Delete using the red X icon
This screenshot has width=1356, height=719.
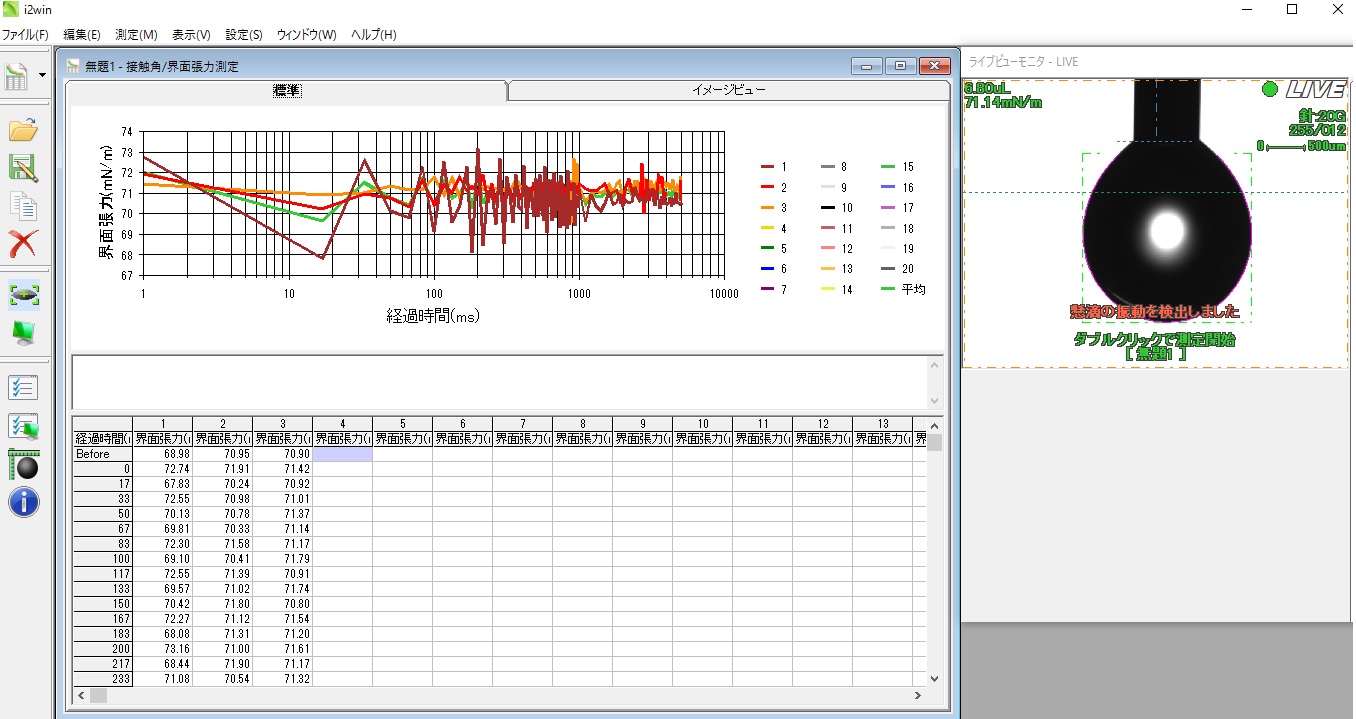point(23,243)
